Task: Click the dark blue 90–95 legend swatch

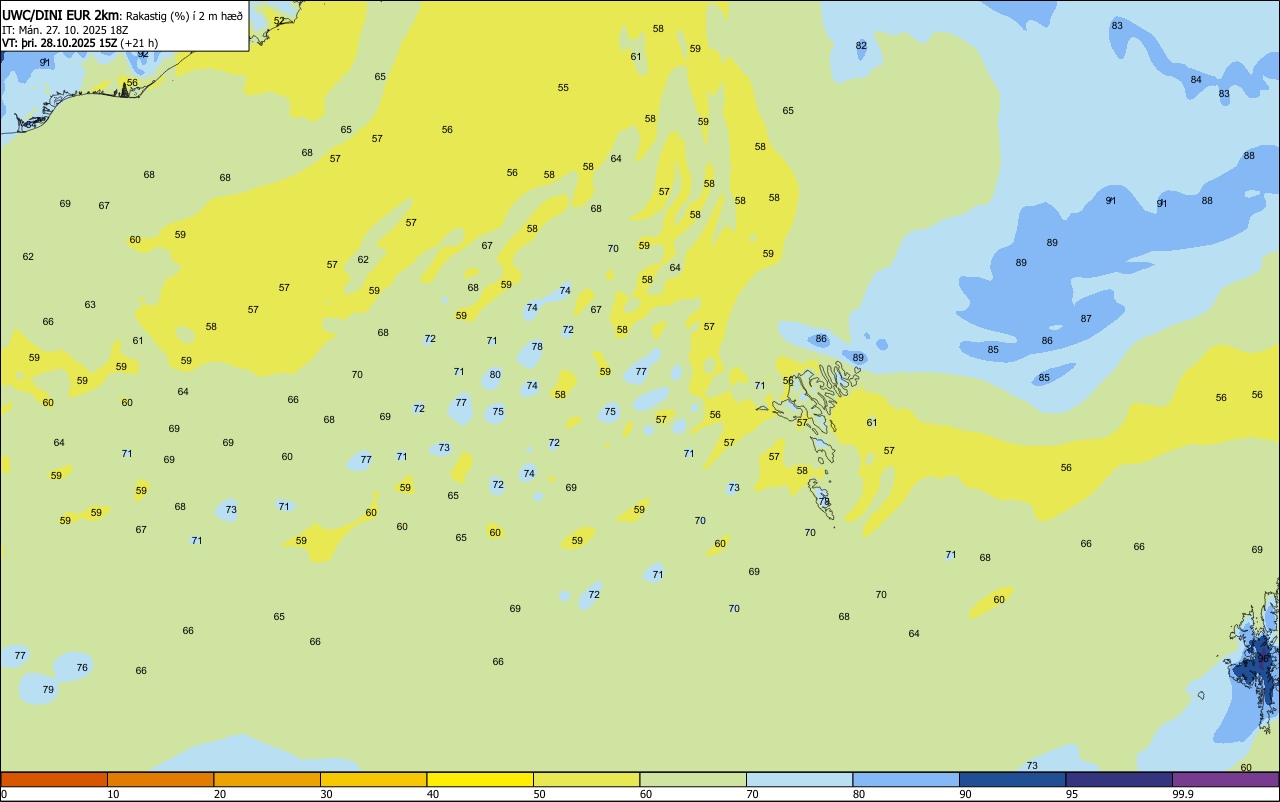Action: [1012, 779]
